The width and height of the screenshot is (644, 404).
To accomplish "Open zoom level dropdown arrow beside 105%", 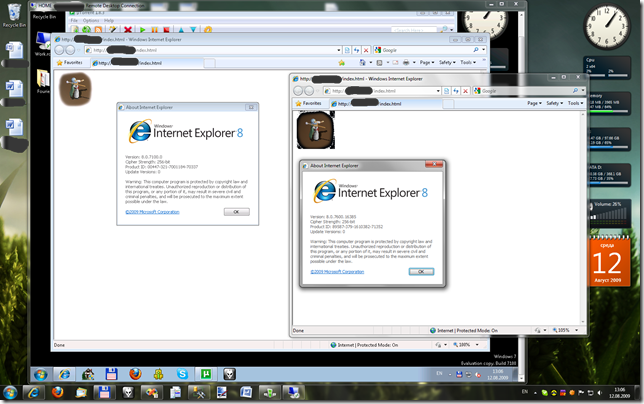I will (576, 330).
